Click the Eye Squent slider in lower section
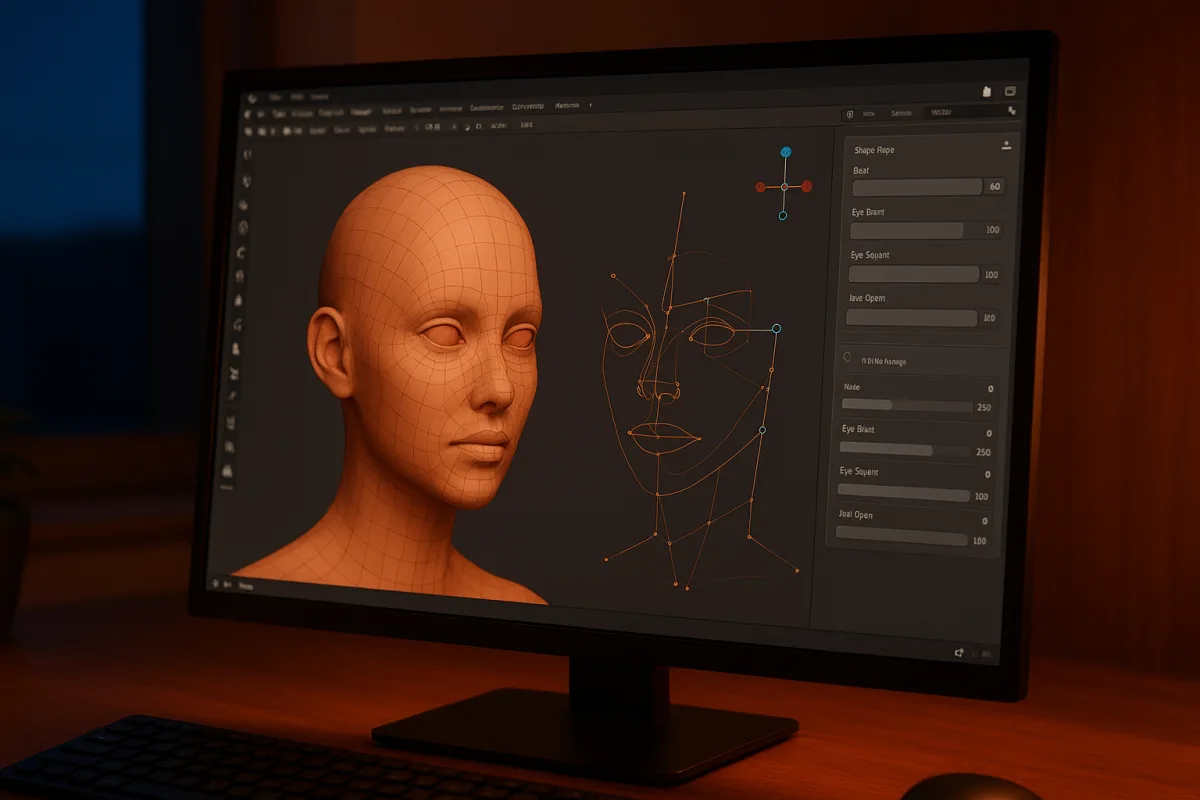The image size is (1200, 800). coord(903,494)
